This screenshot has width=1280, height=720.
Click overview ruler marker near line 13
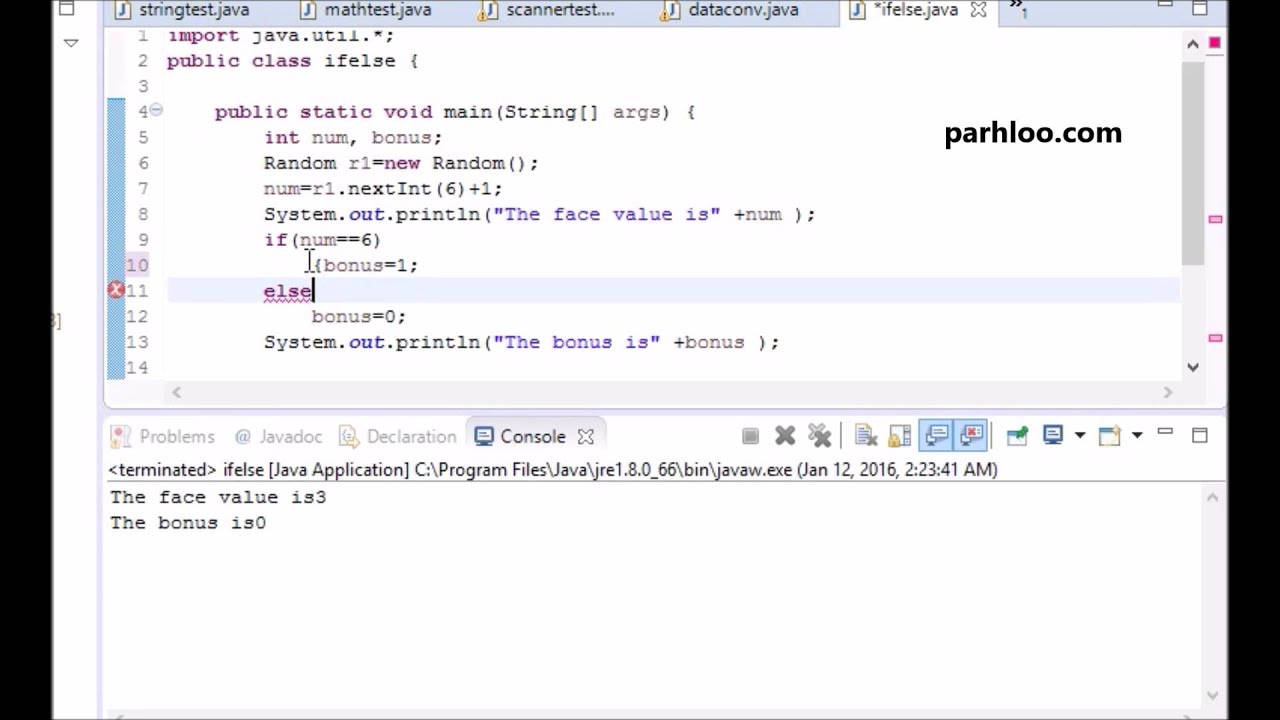pos(1215,338)
